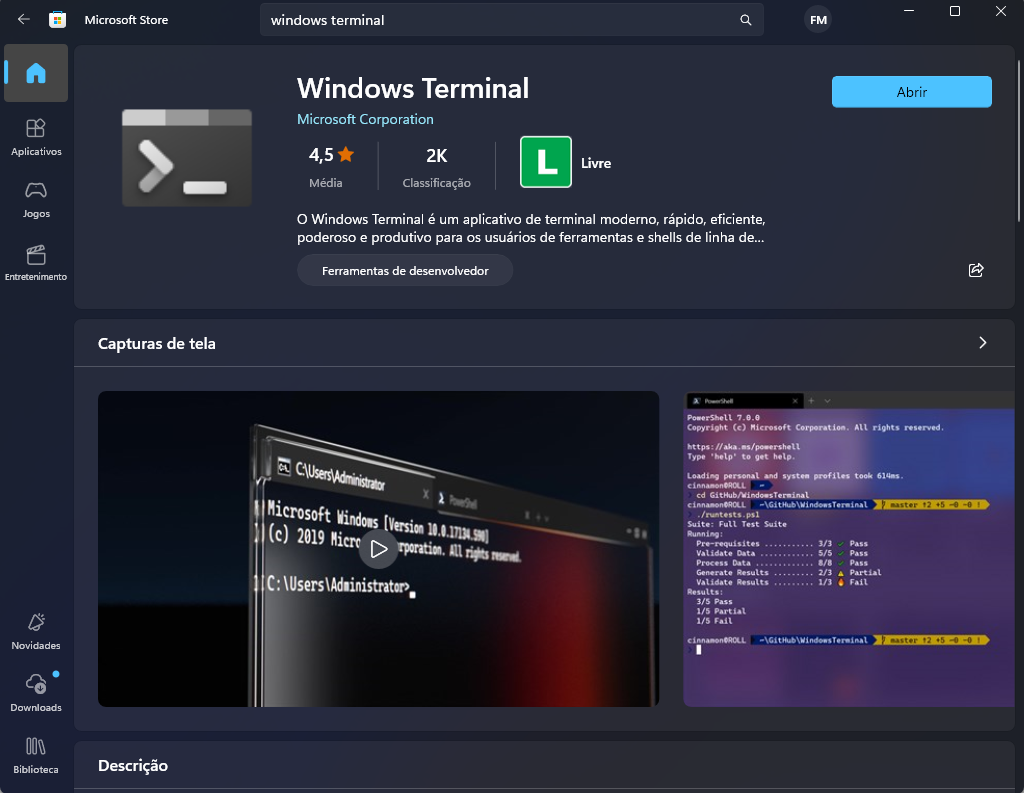
Task: Click the share icon
Action: pyautogui.click(x=976, y=270)
